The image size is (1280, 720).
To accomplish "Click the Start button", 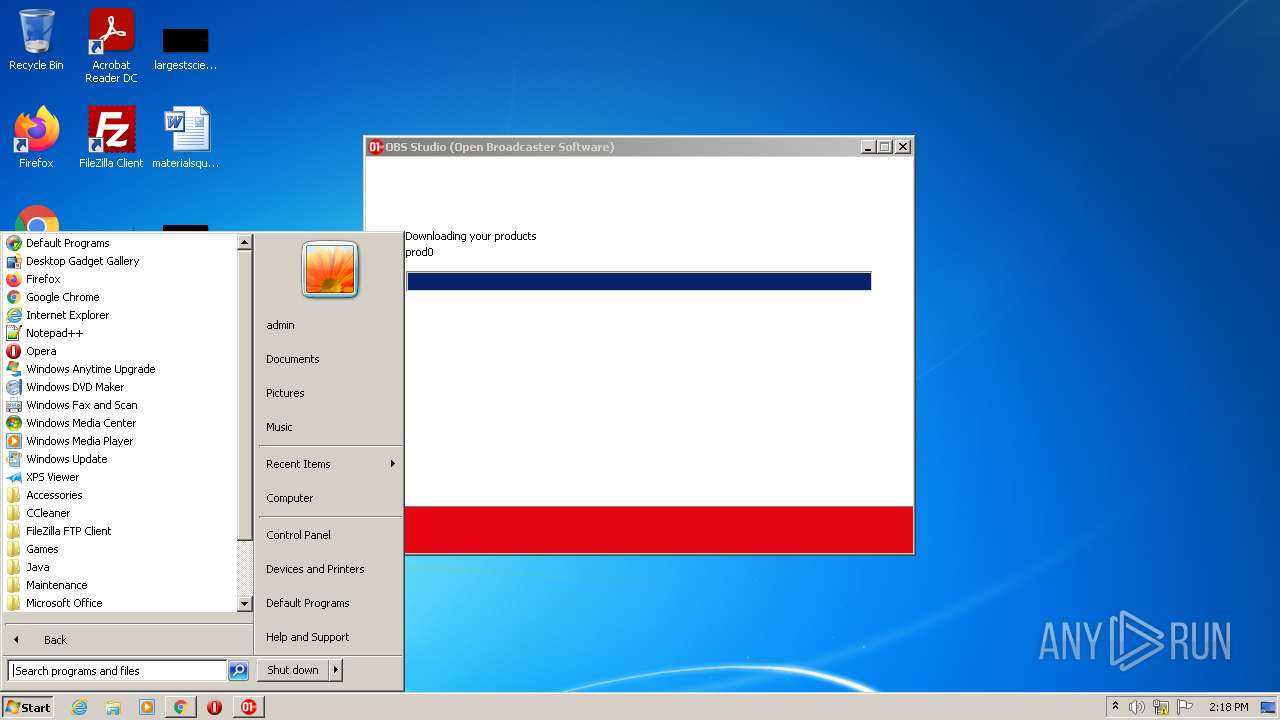I will [28, 707].
